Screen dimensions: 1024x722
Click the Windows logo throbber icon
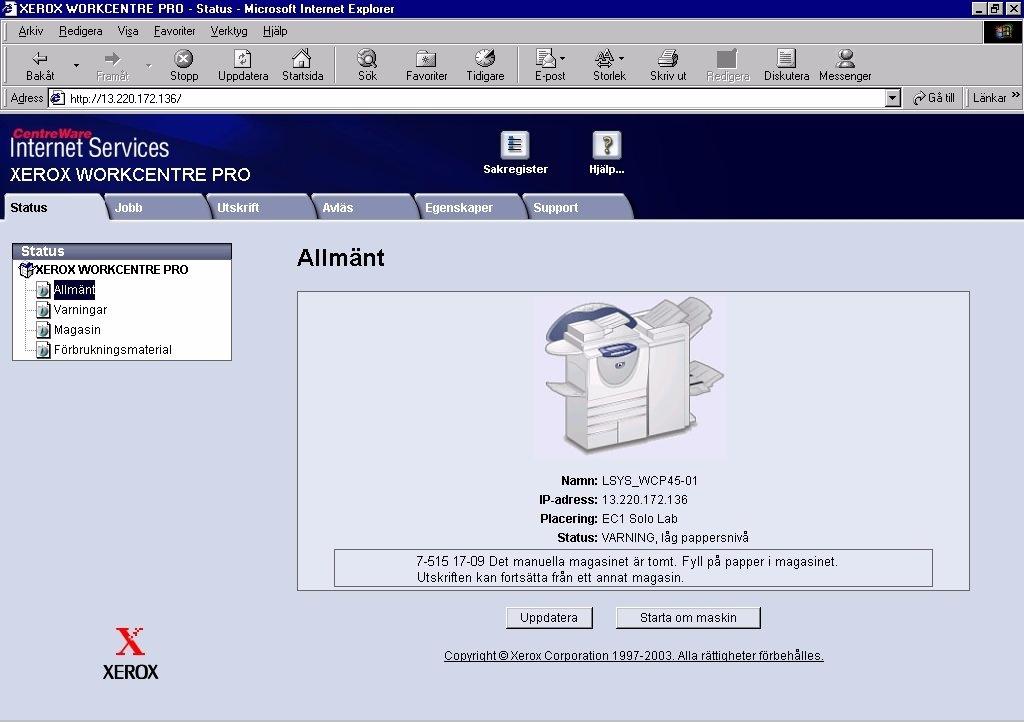[x=1002, y=32]
